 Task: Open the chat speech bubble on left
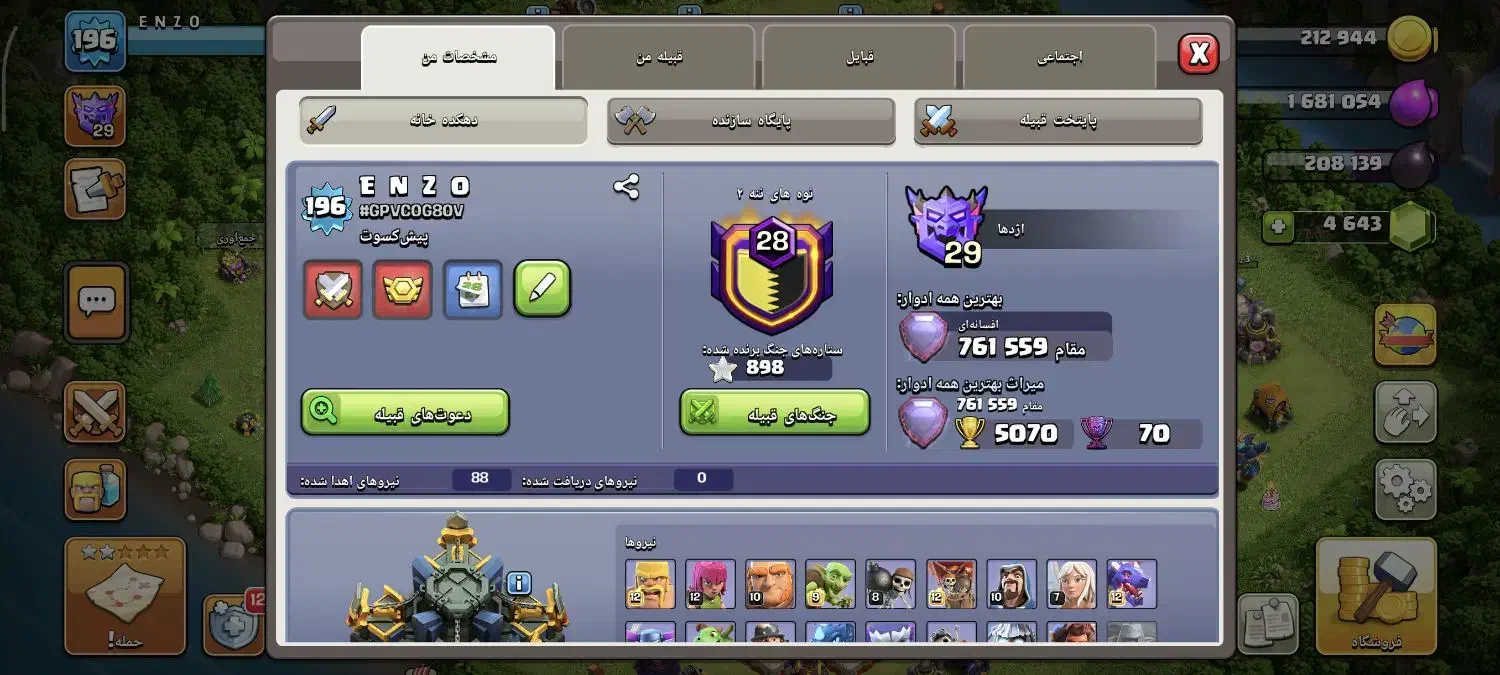(x=96, y=302)
